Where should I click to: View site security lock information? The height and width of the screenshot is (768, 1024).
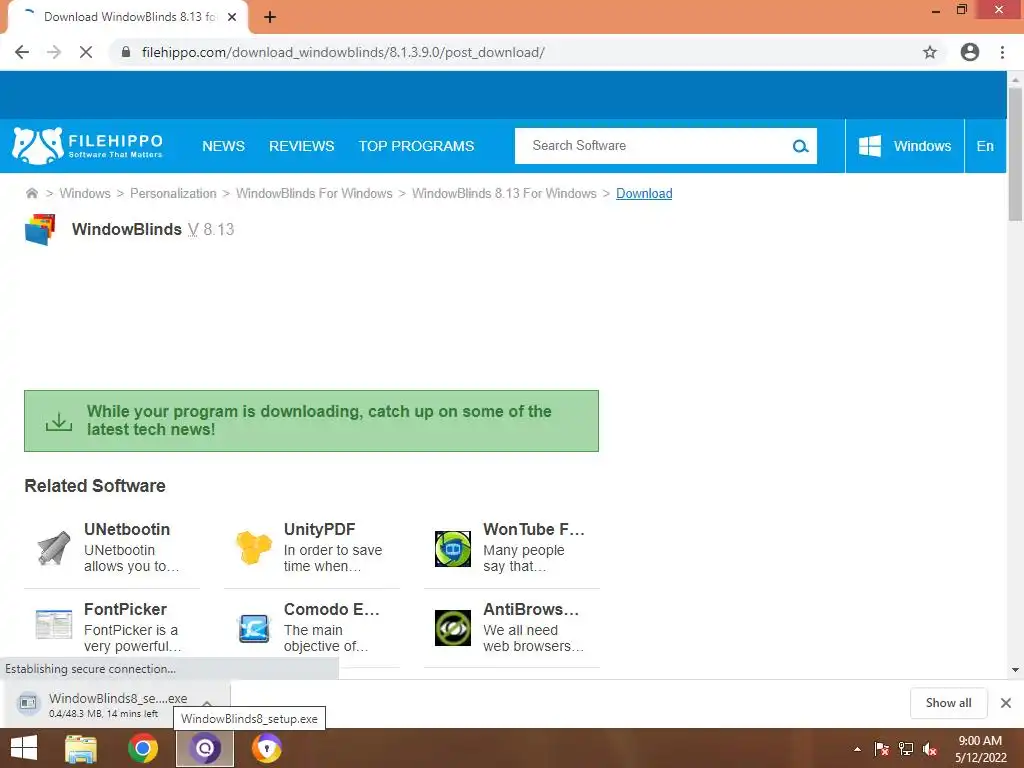[x=126, y=52]
